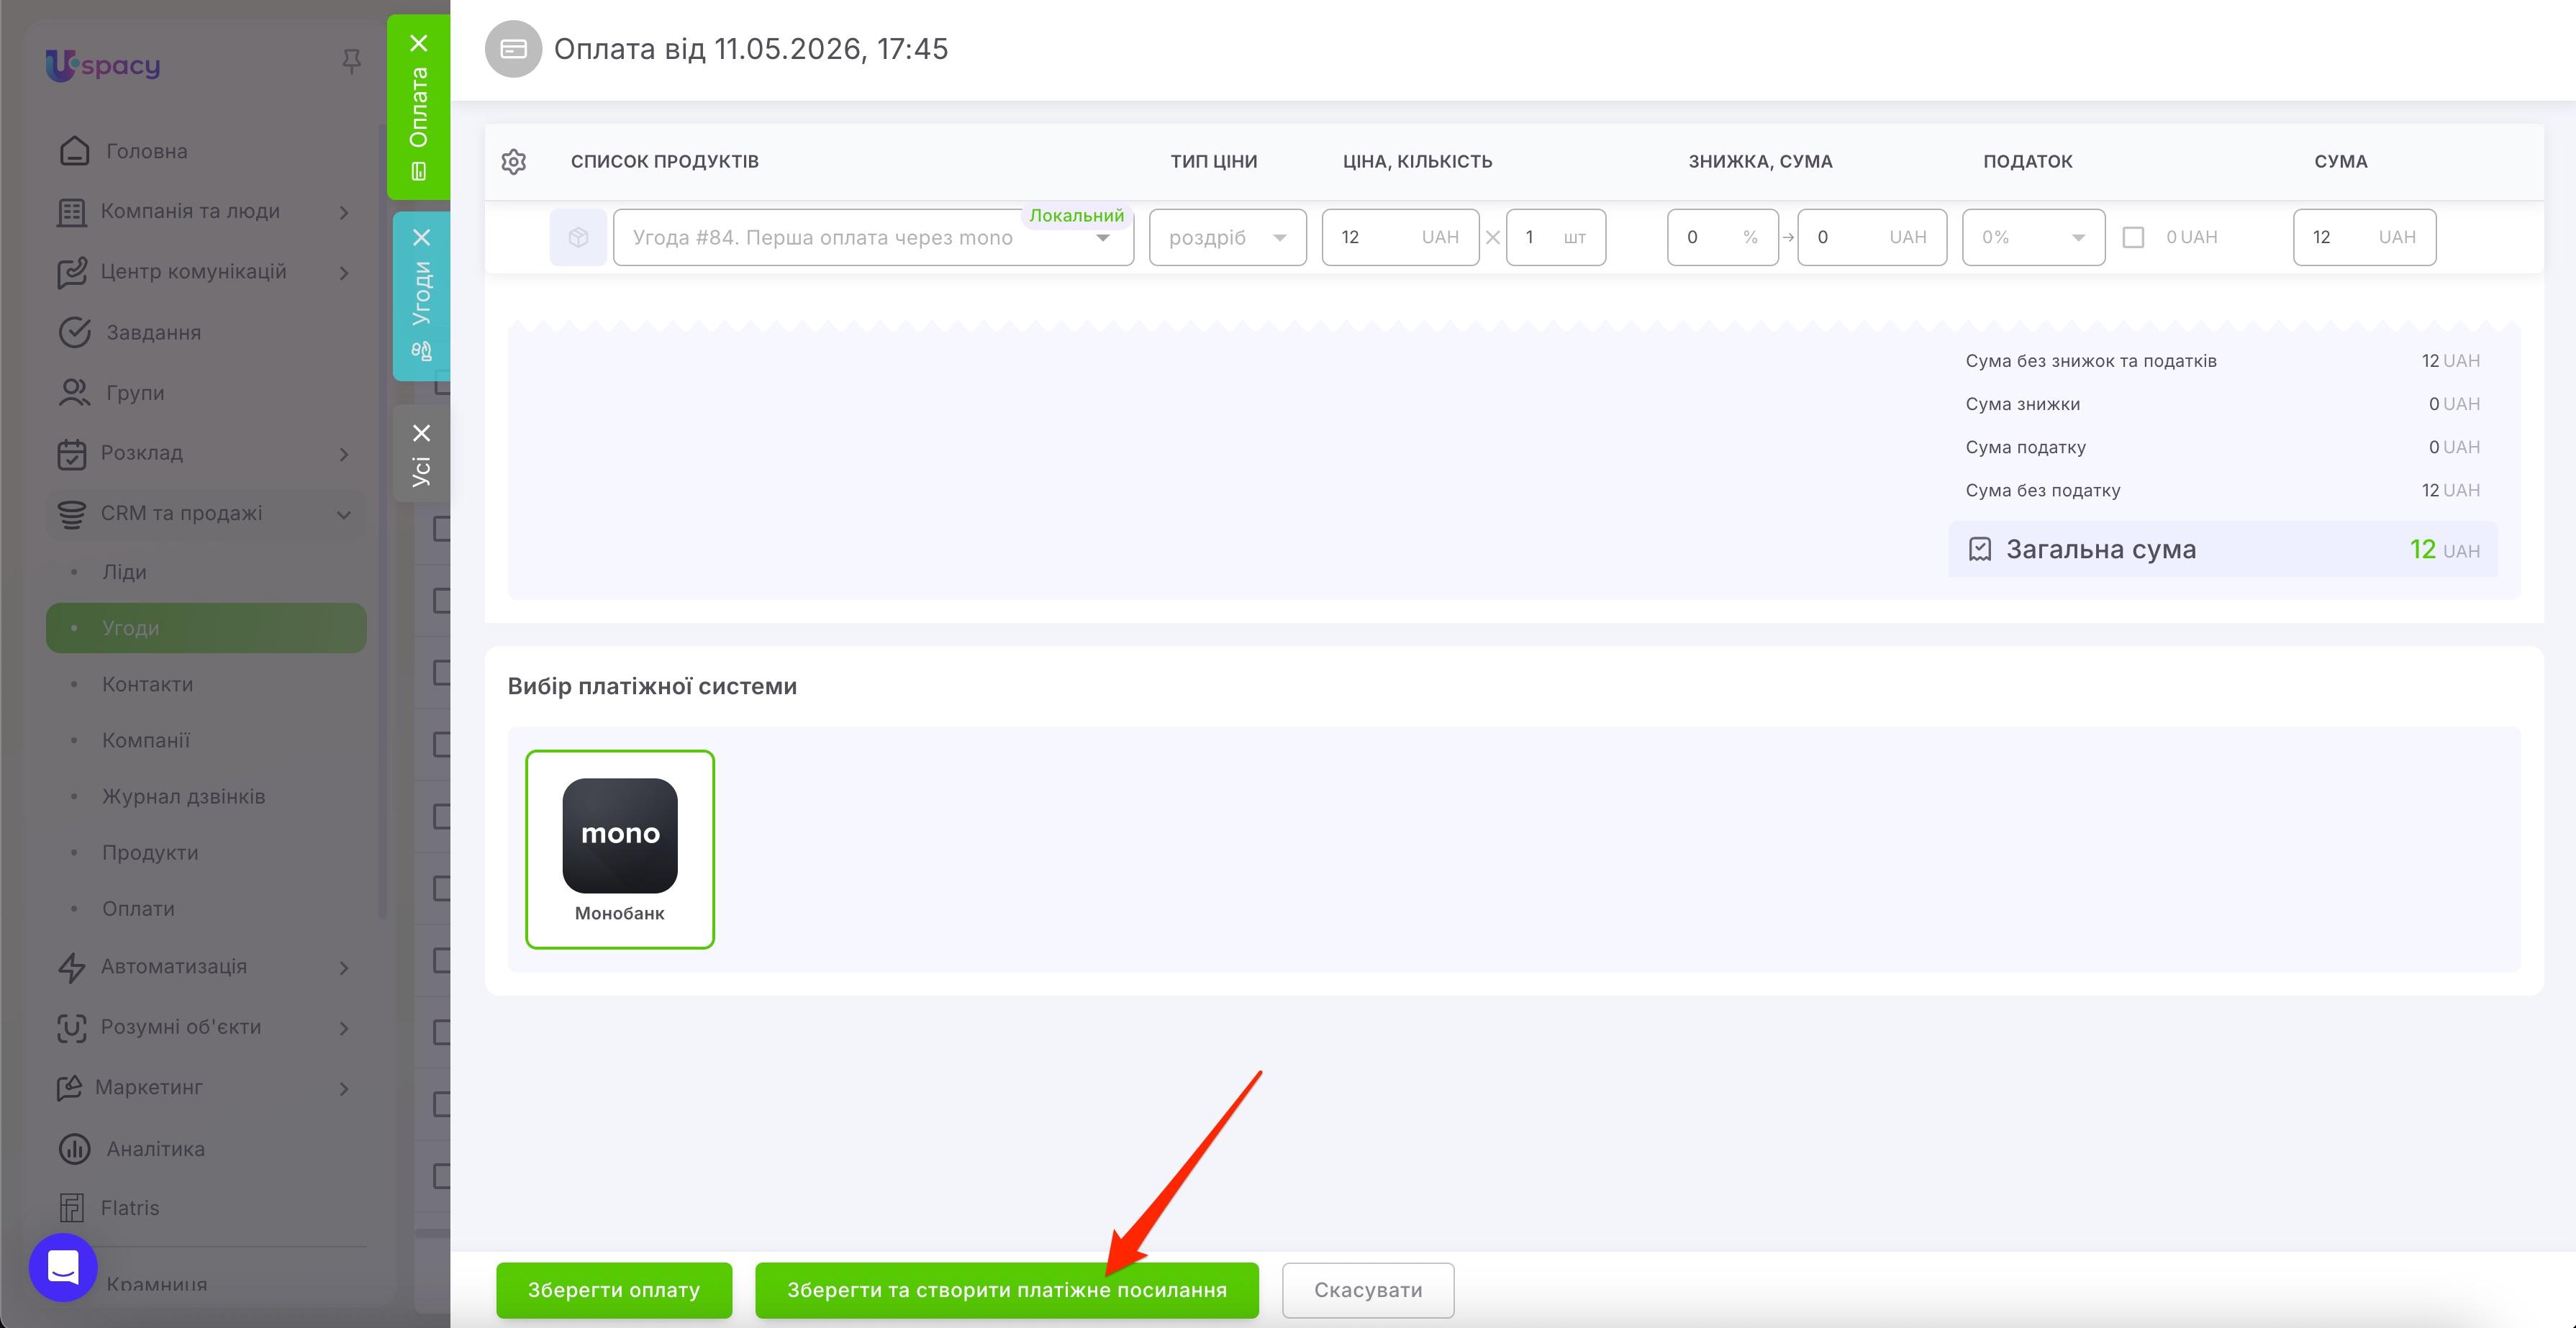The height and width of the screenshot is (1328, 2576).
Task: Click the Центр комунікацій chat icon
Action: 72,272
